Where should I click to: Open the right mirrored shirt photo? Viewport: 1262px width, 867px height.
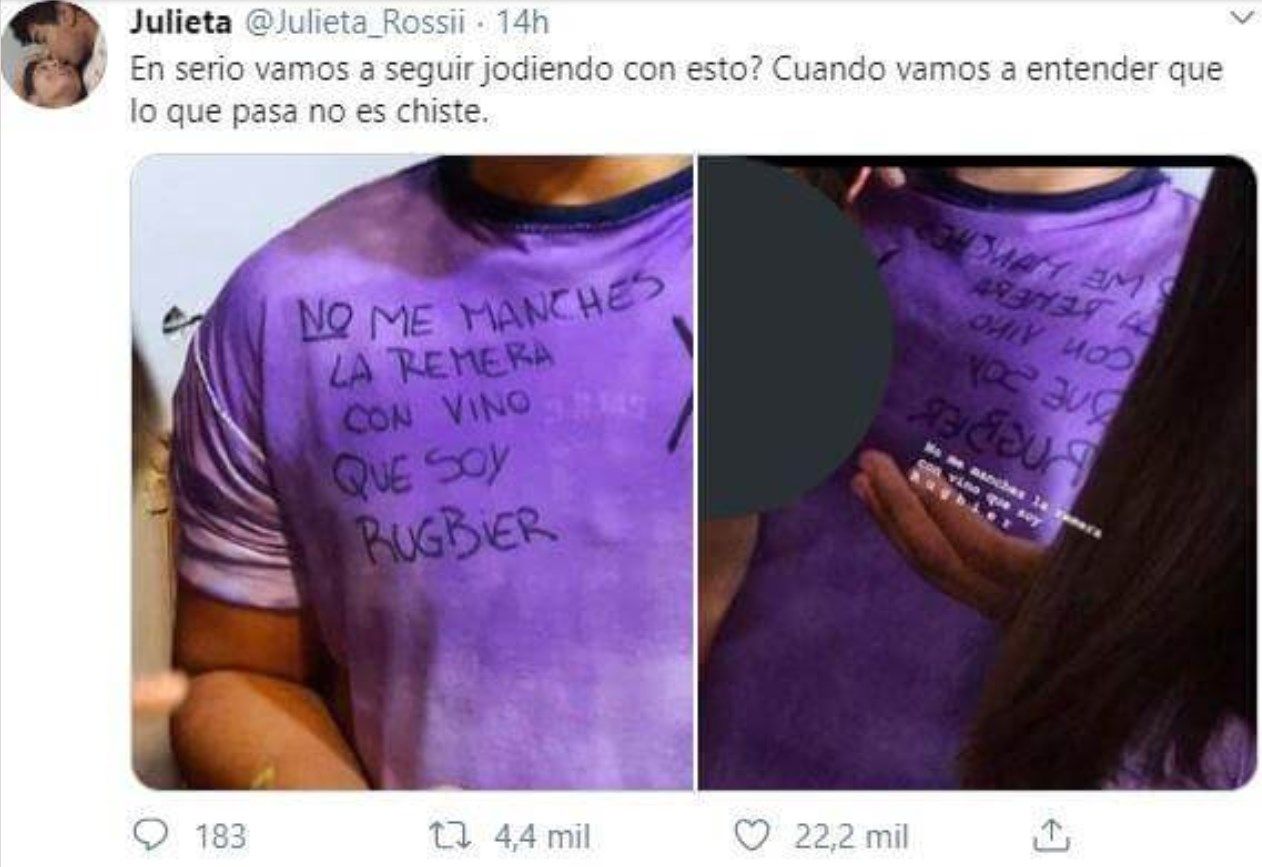[977, 472]
